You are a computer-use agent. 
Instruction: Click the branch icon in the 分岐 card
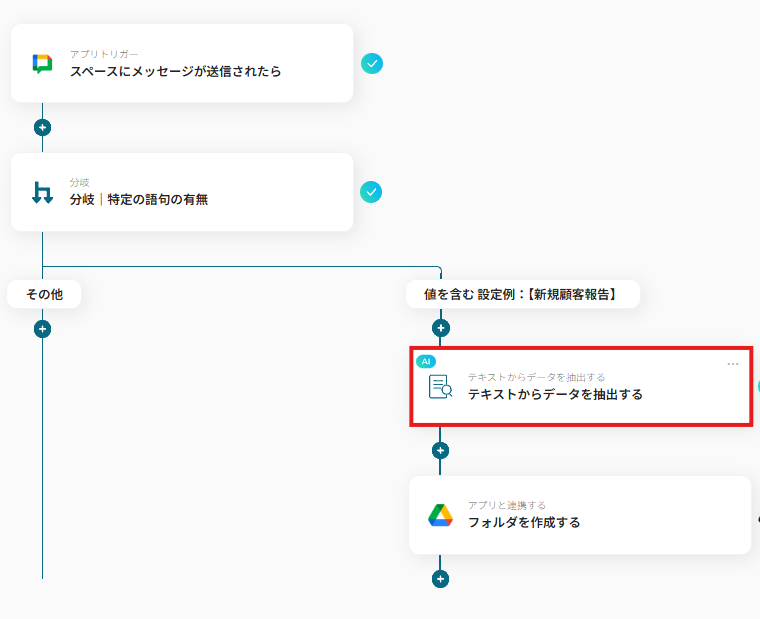coord(42,192)
